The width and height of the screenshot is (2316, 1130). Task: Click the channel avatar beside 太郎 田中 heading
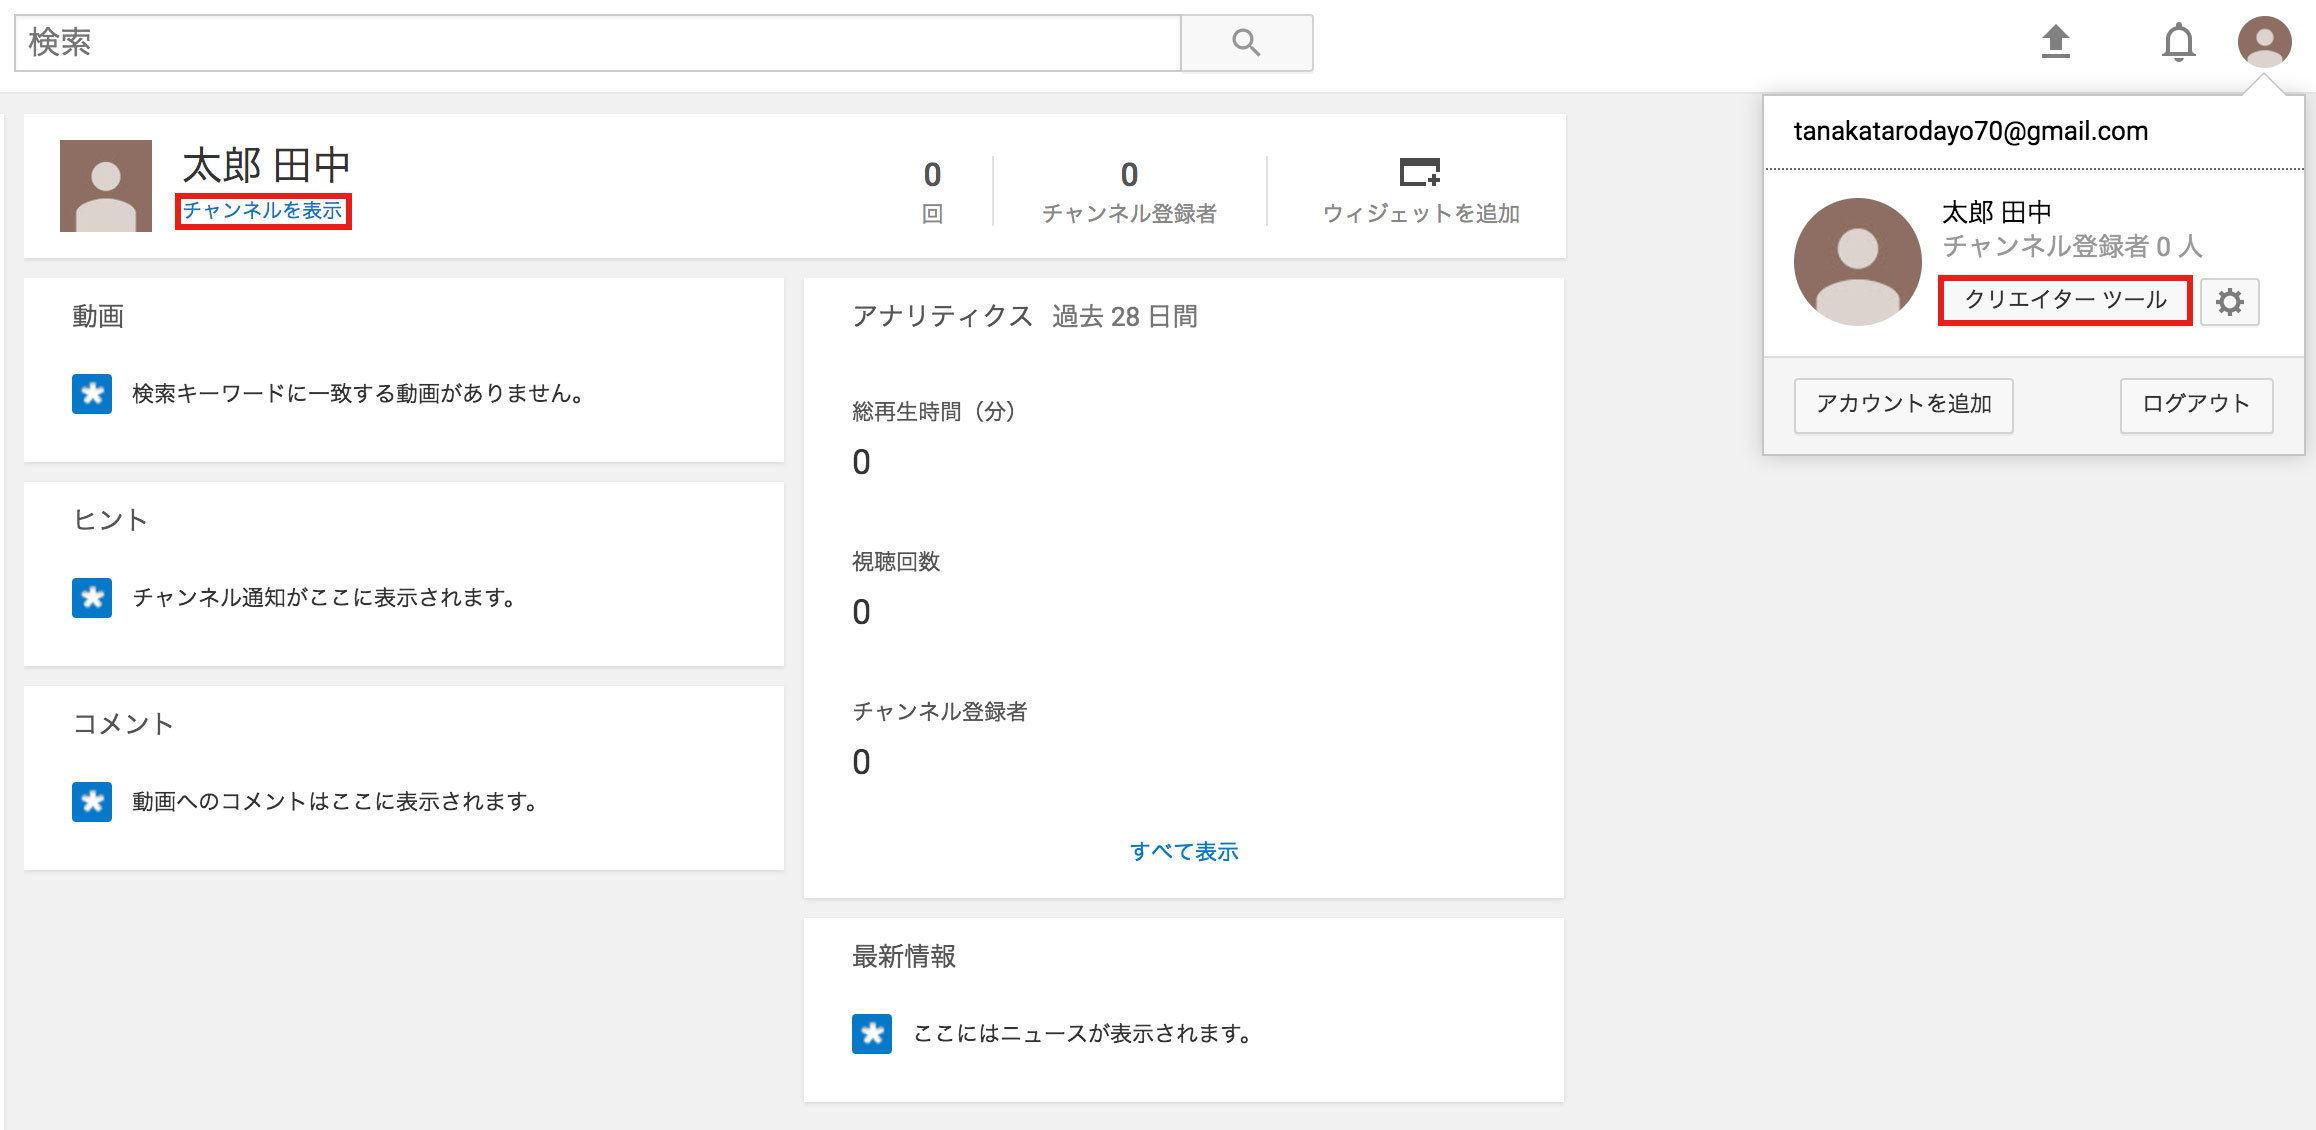click(x=106, y=186)
